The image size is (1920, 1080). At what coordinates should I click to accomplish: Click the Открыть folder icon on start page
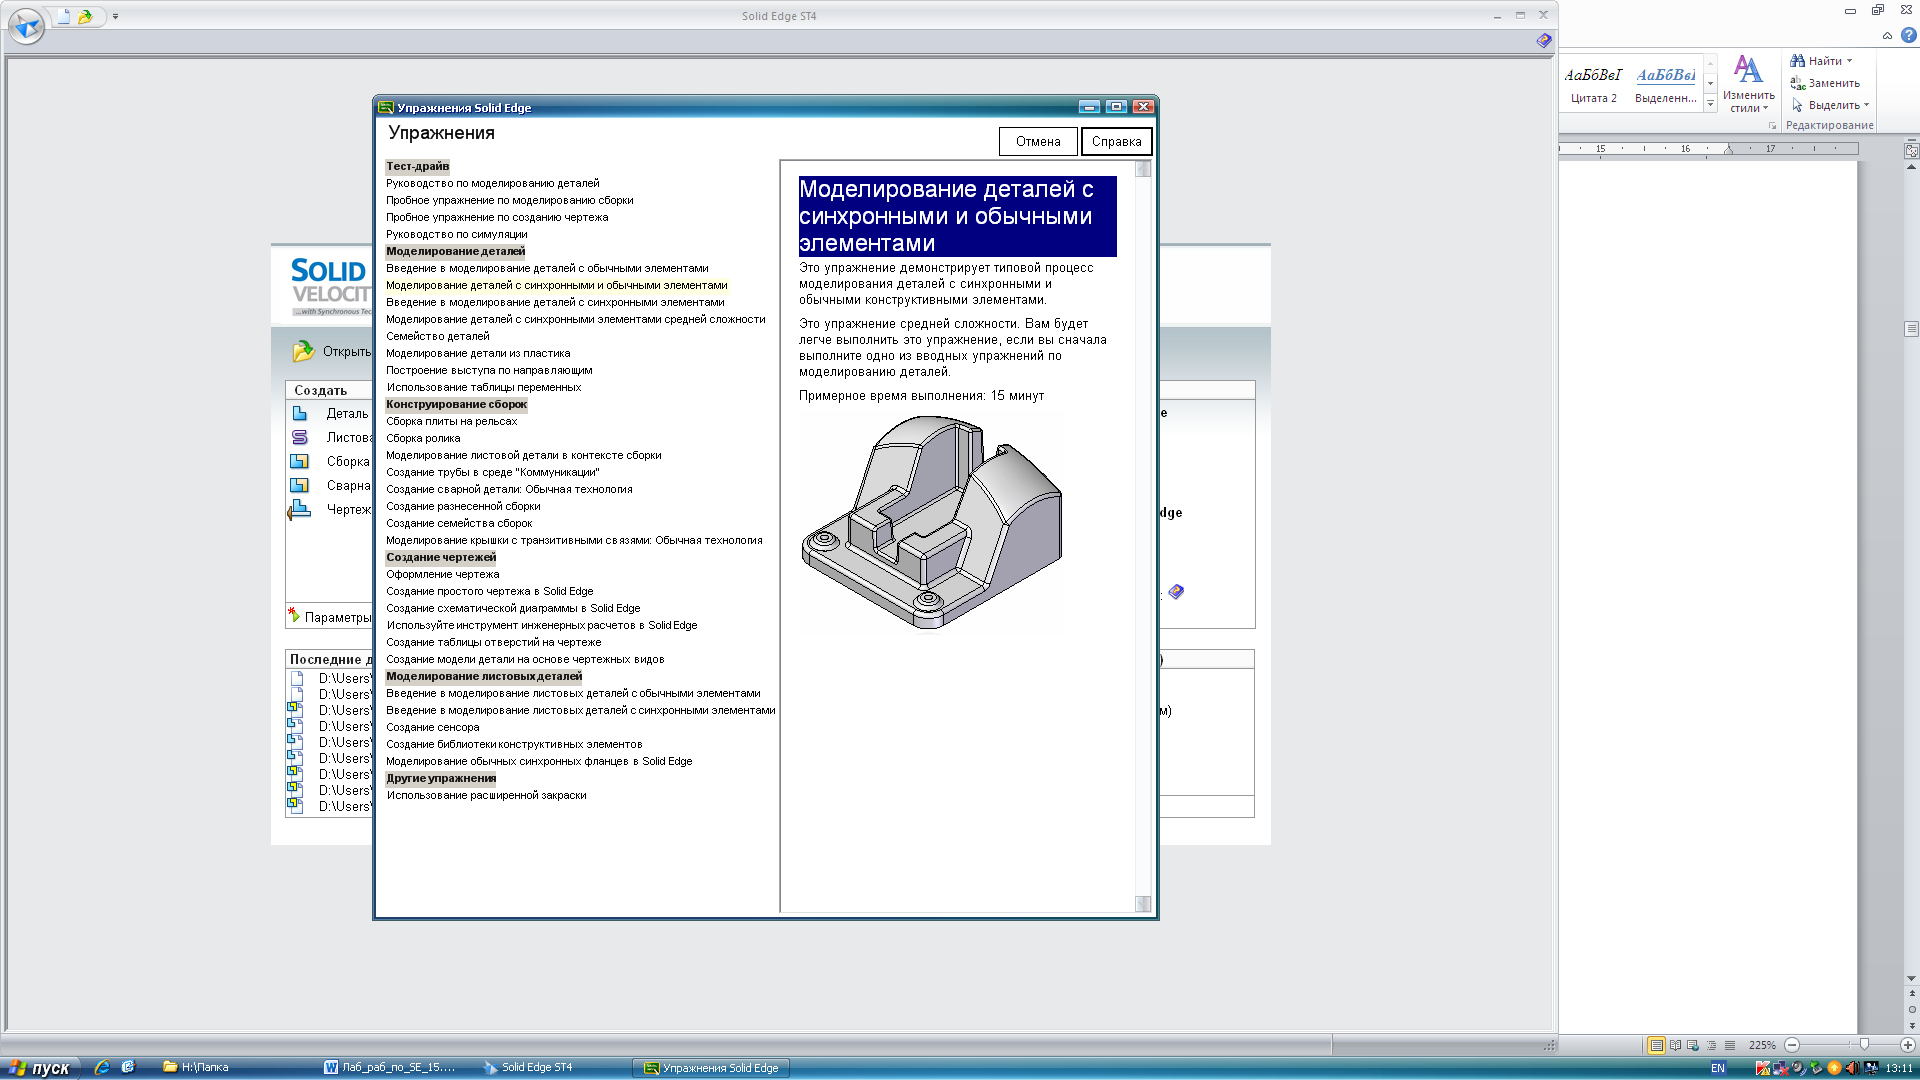coord(303,351)
